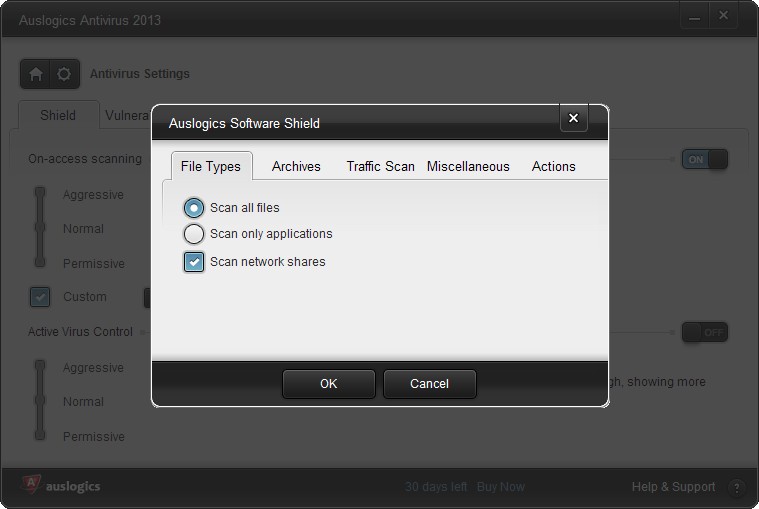Click Cancel in Software Shield dialog
This screenshot has width=759, height=509.
tap(430, 384)
